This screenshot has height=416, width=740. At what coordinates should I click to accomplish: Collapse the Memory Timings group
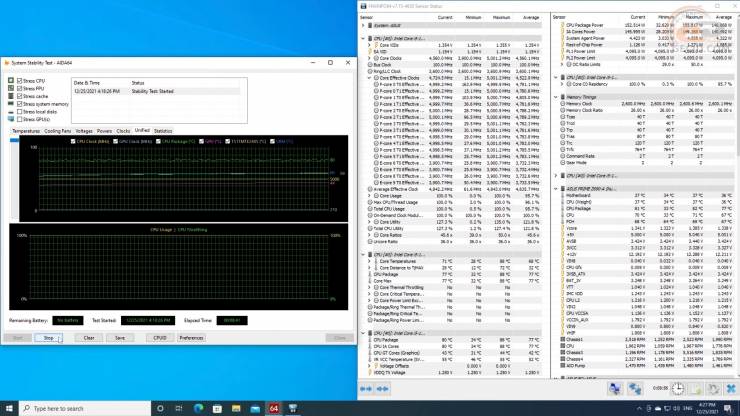click(x=556, y=97)
